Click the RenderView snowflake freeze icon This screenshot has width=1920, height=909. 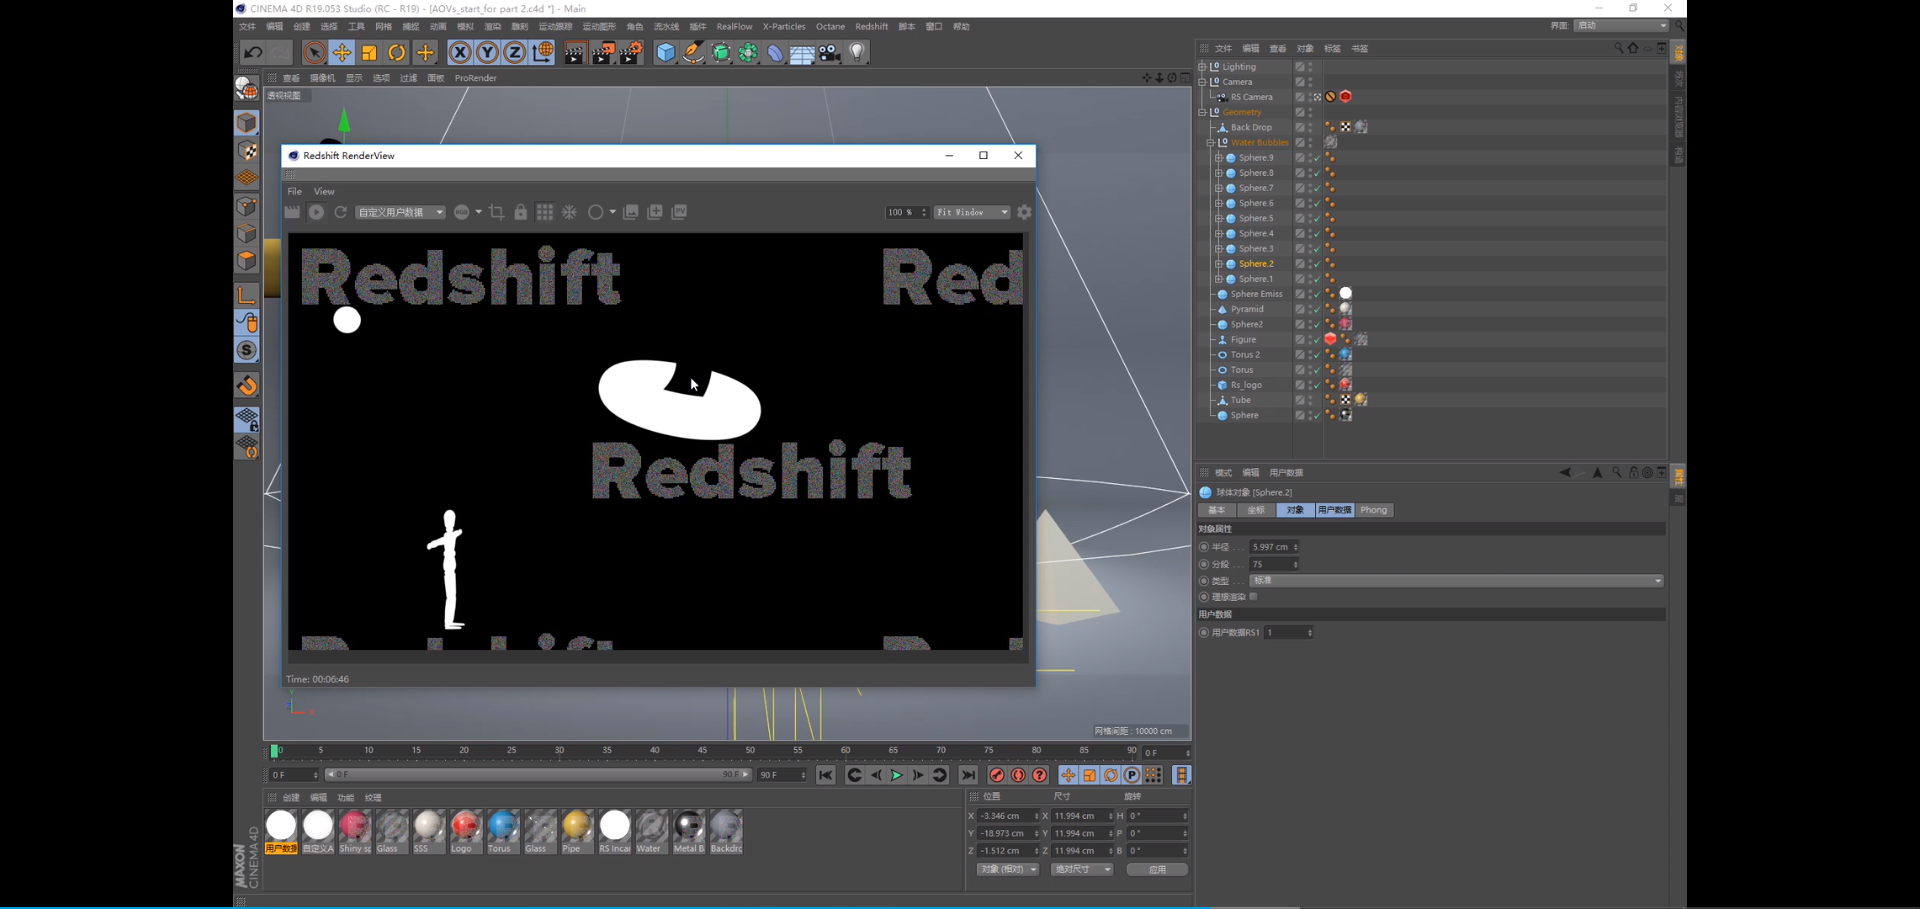click(570, 212)
